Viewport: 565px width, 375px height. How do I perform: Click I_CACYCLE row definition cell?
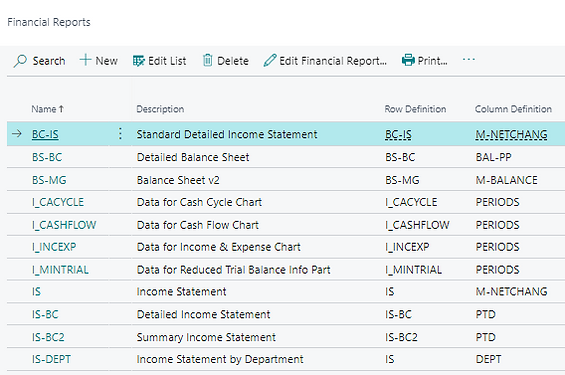click(x=411, y=202)
